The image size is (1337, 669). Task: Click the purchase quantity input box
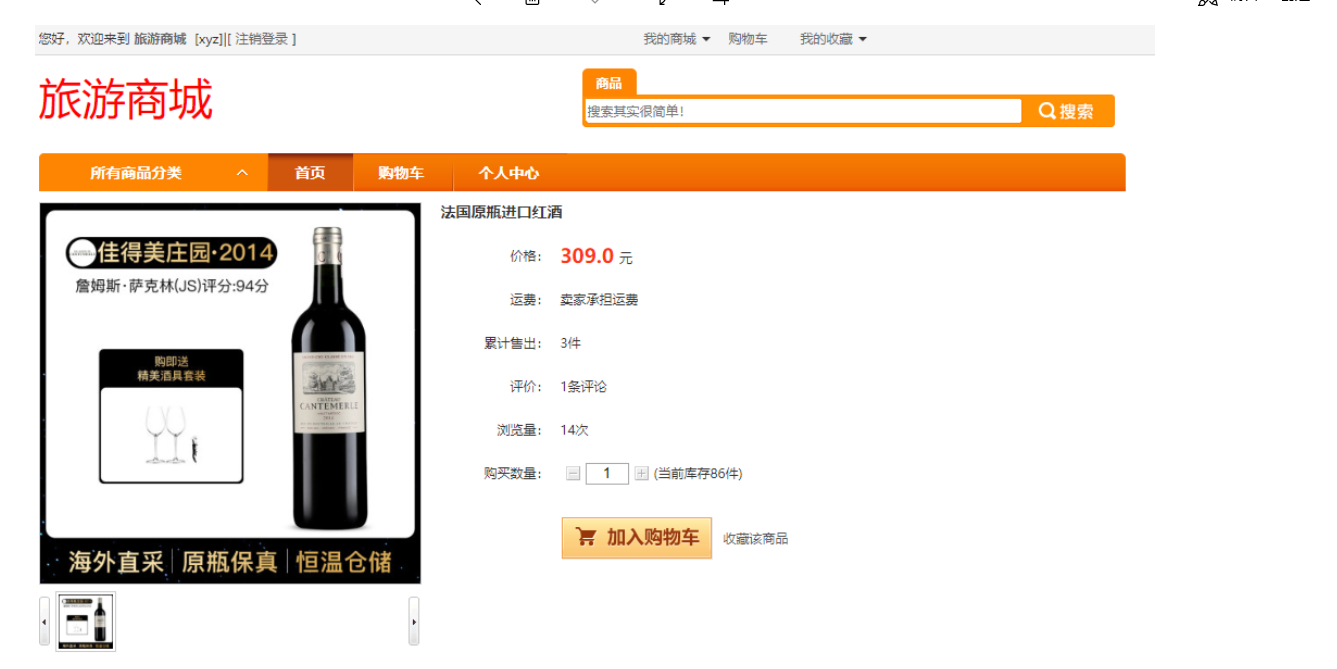(607, 473)
